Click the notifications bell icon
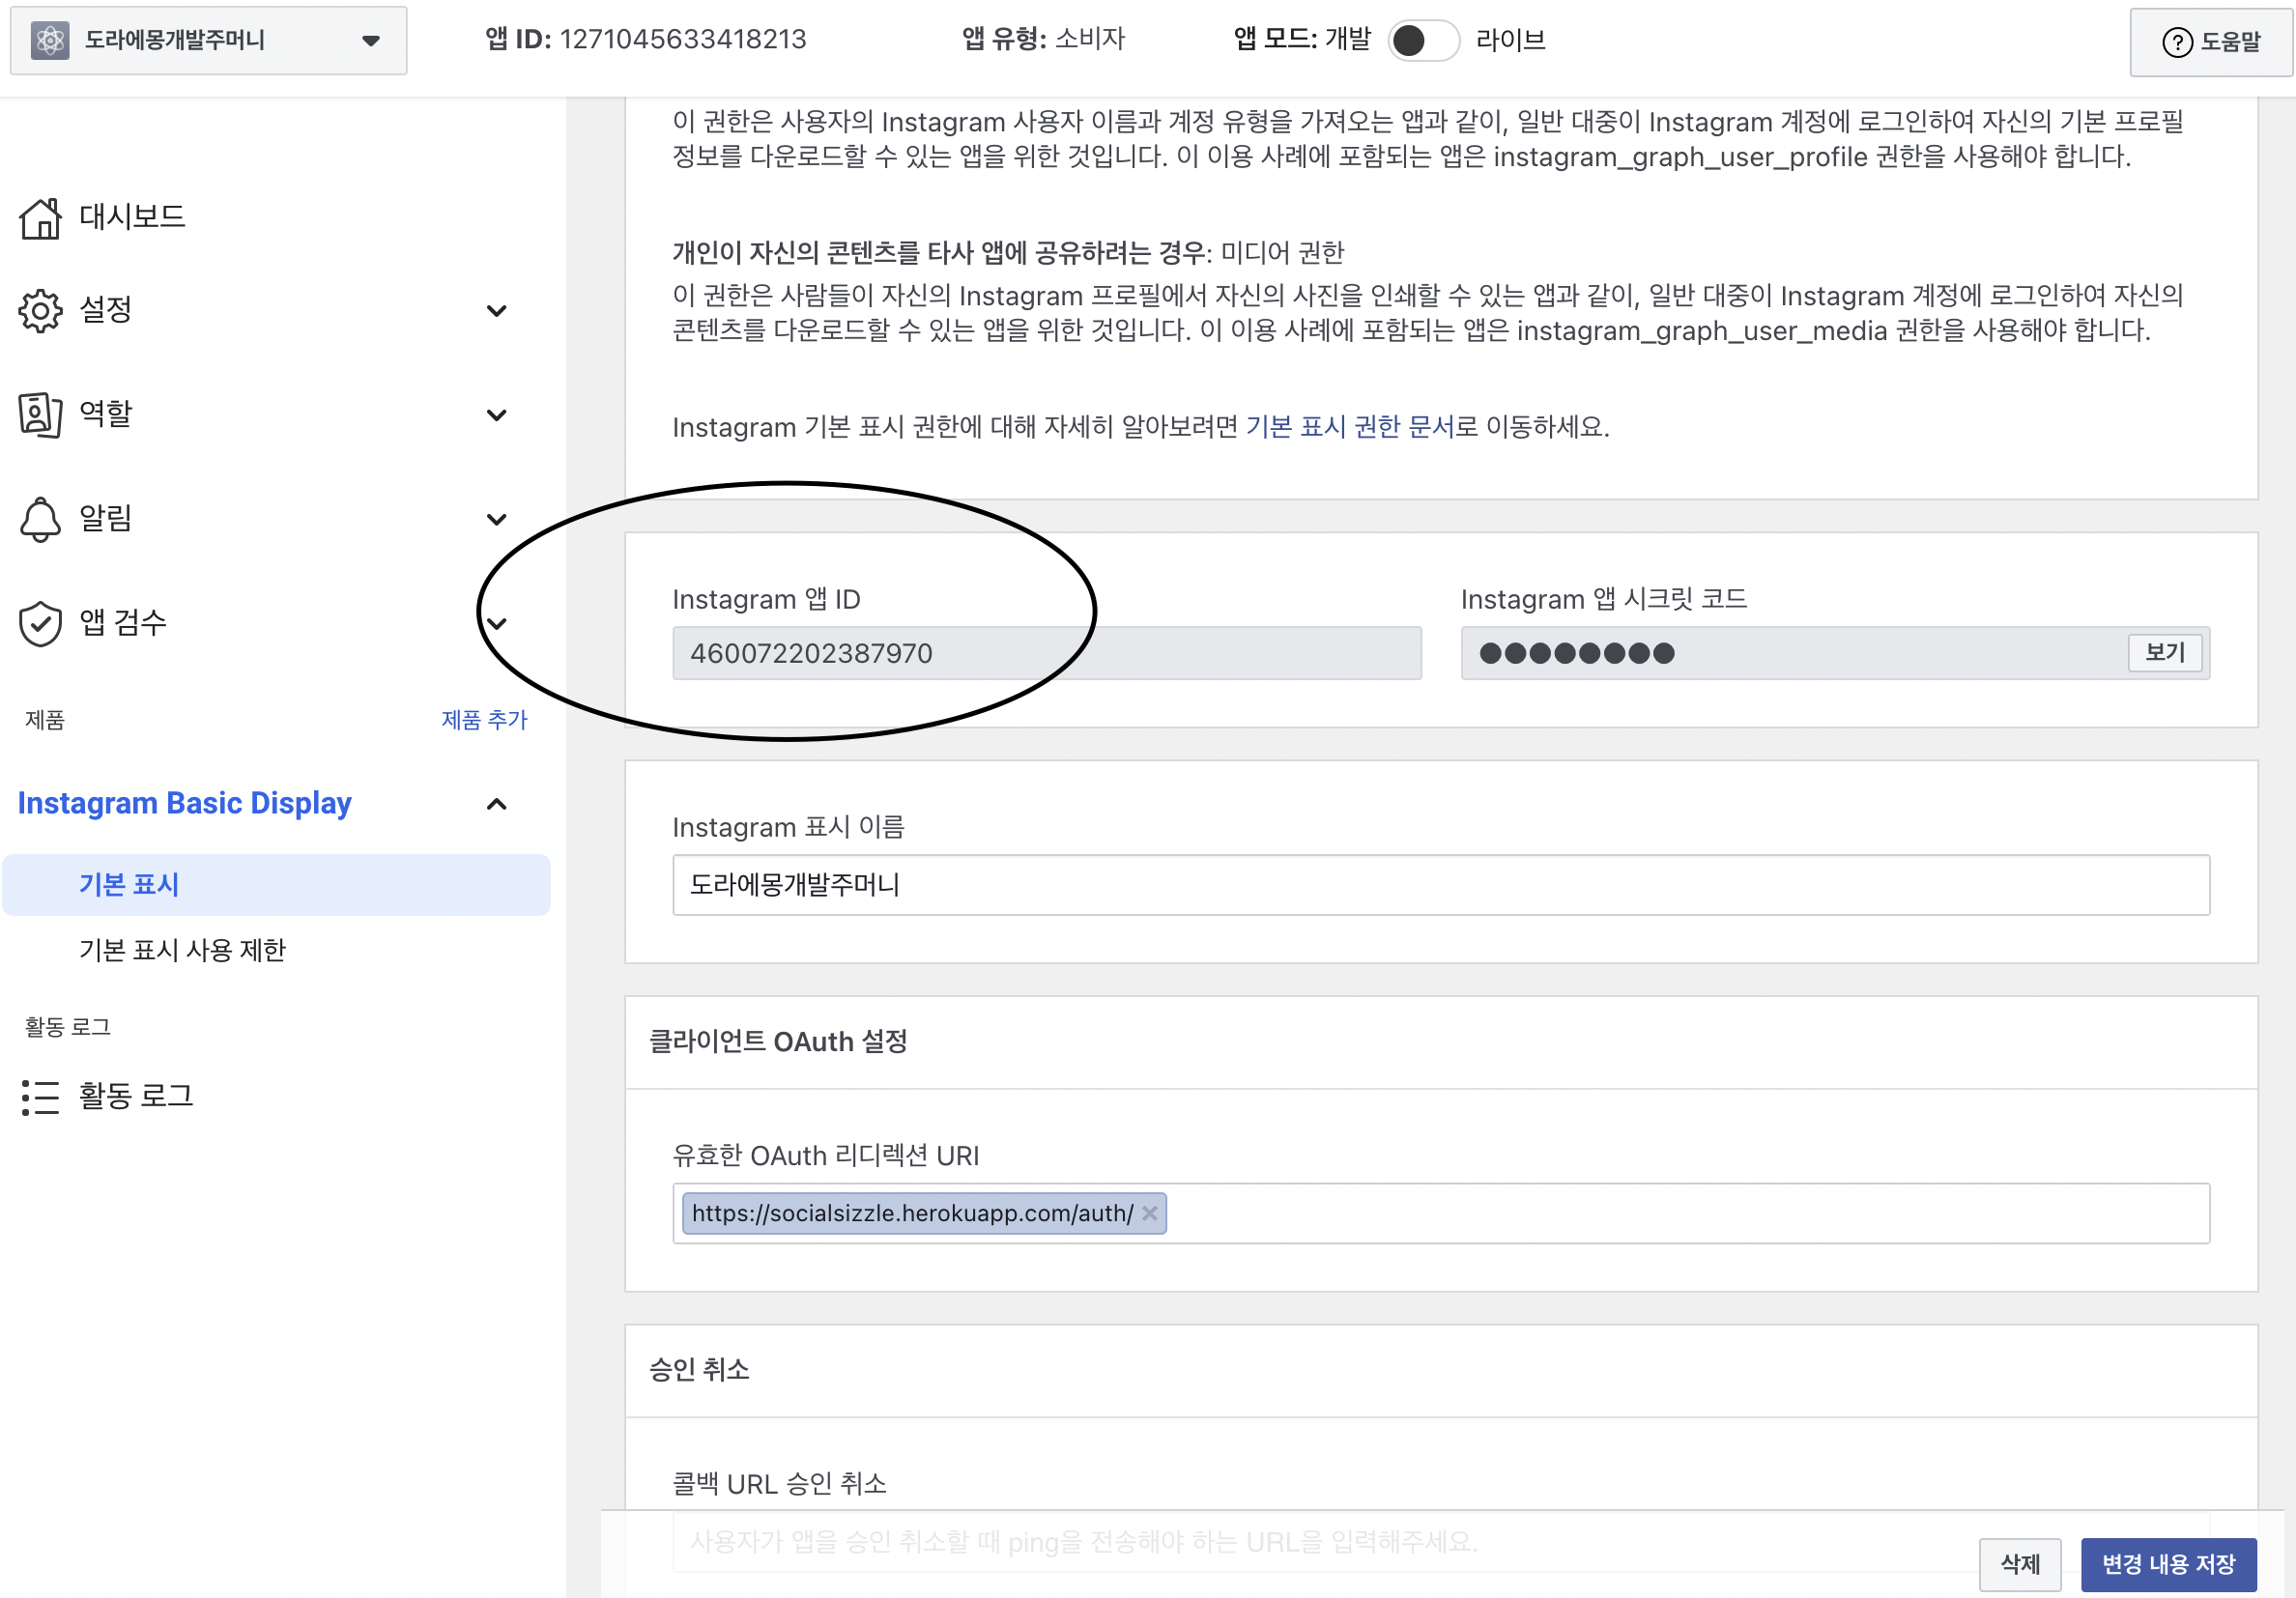This screenshot has height=1598, width=2296. point(40,519)
